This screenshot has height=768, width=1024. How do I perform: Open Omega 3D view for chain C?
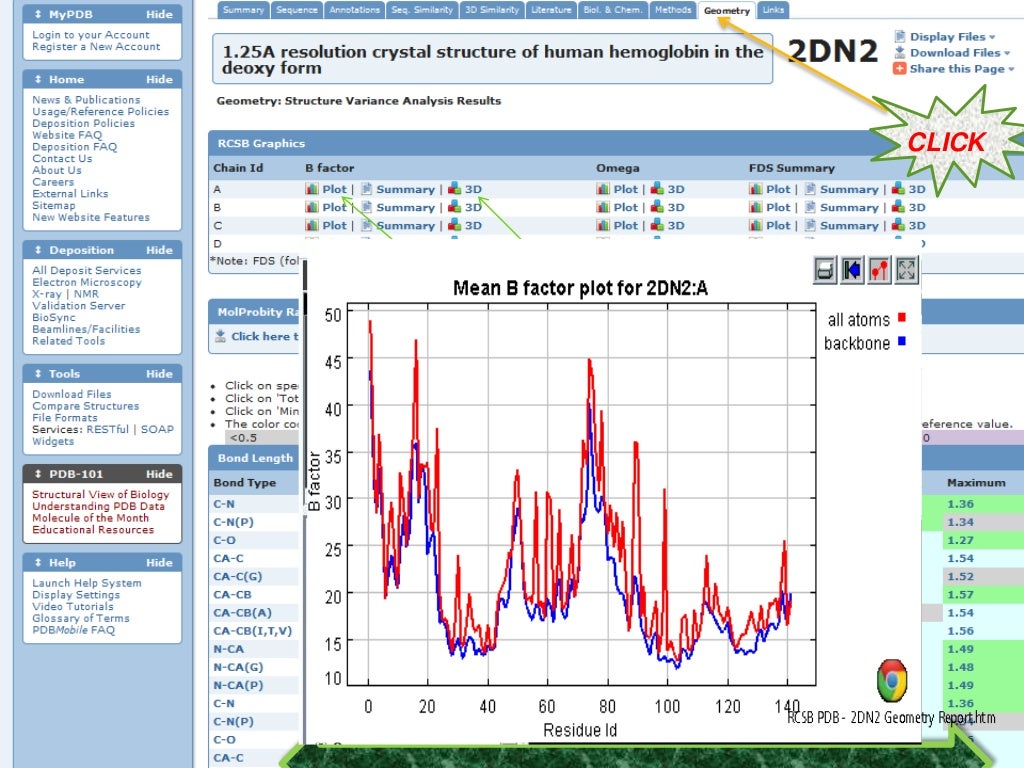click(676, 225)
